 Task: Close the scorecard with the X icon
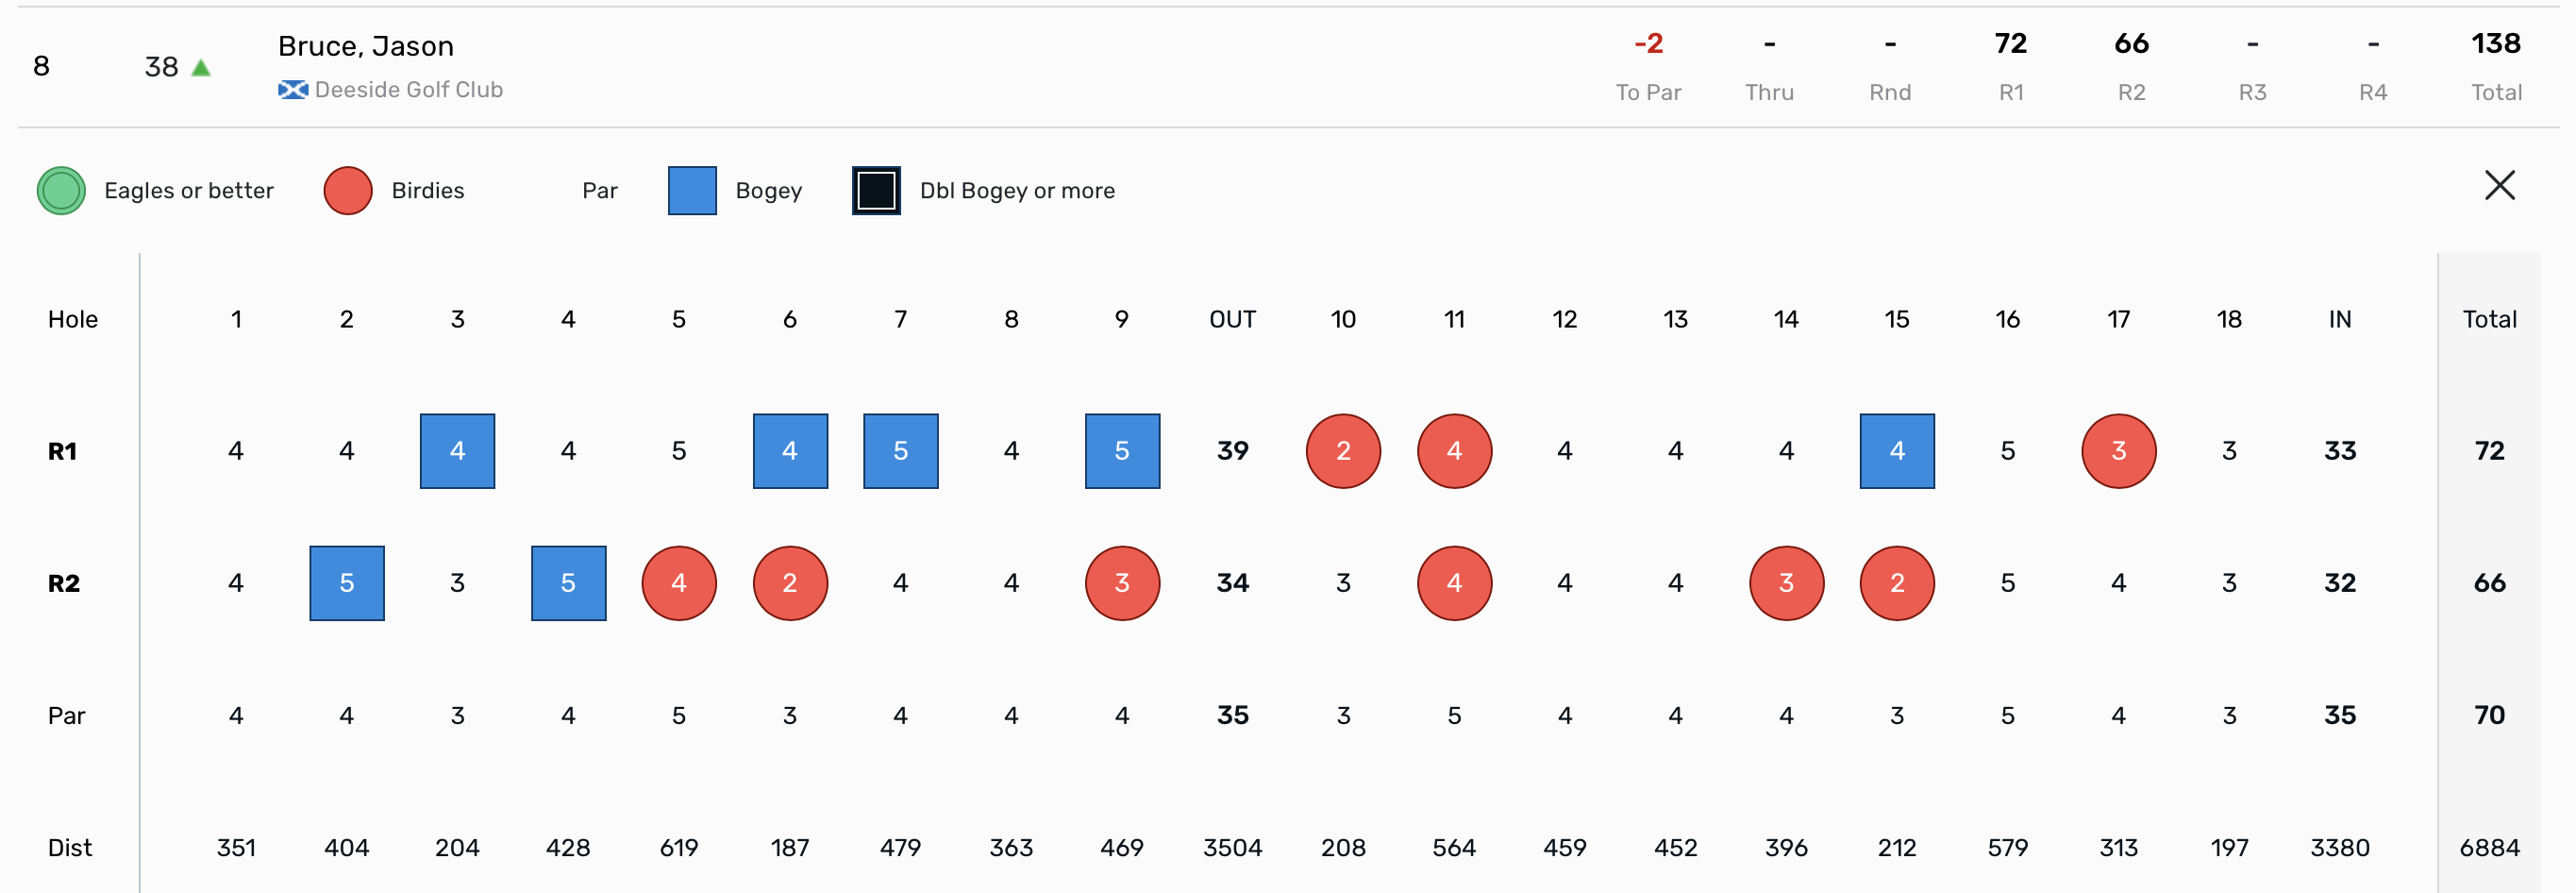2498,185
